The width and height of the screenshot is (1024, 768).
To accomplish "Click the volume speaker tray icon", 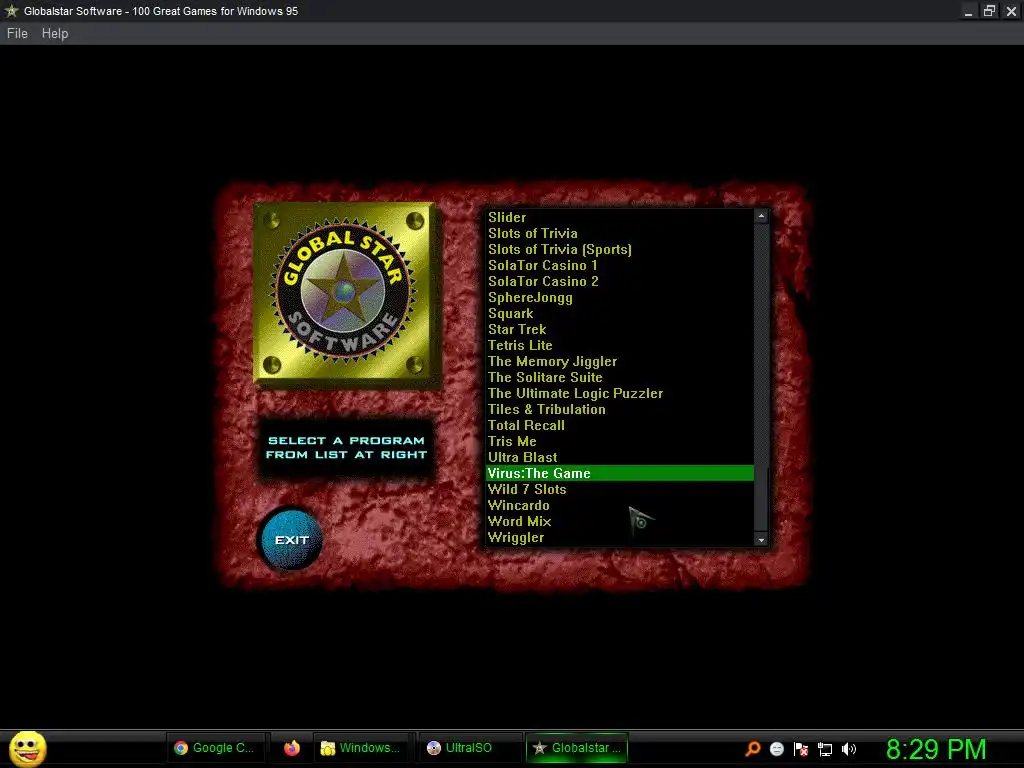I will point(848,749).
